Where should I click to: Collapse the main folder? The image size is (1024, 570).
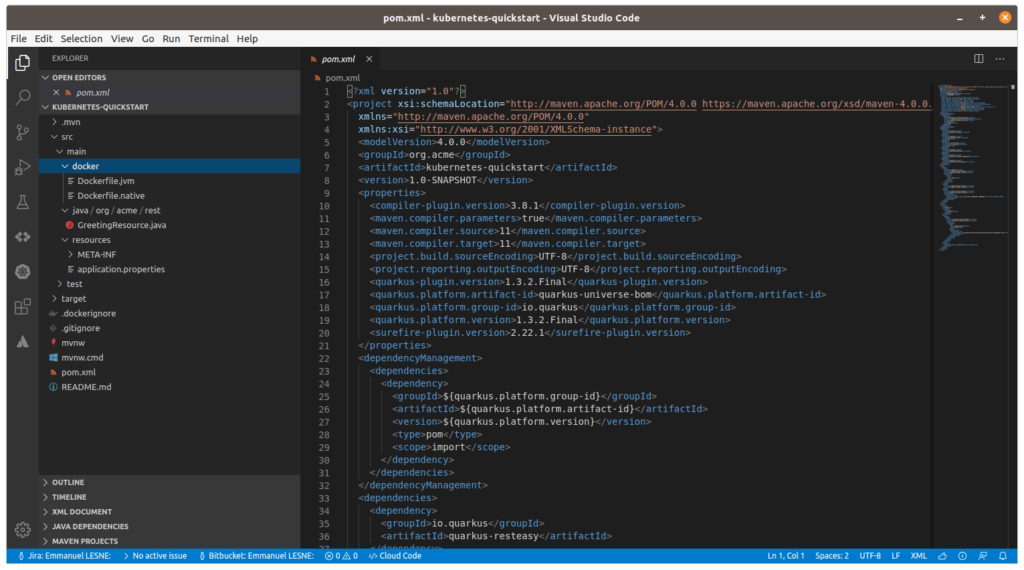(170, 151)
